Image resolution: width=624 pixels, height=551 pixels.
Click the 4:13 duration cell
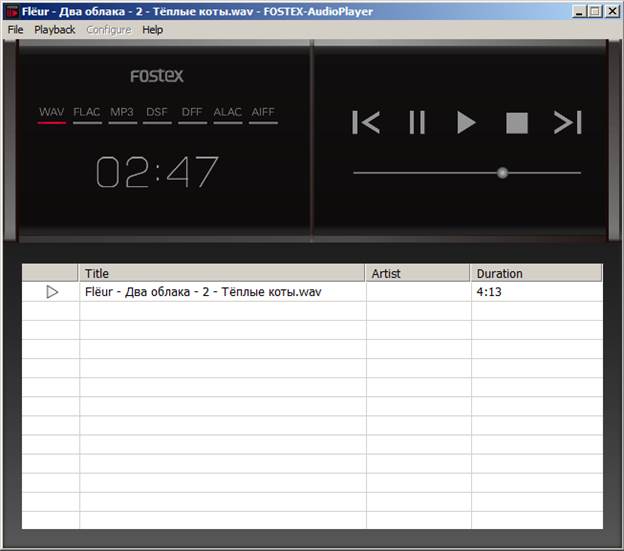click(x=489, y=292)
